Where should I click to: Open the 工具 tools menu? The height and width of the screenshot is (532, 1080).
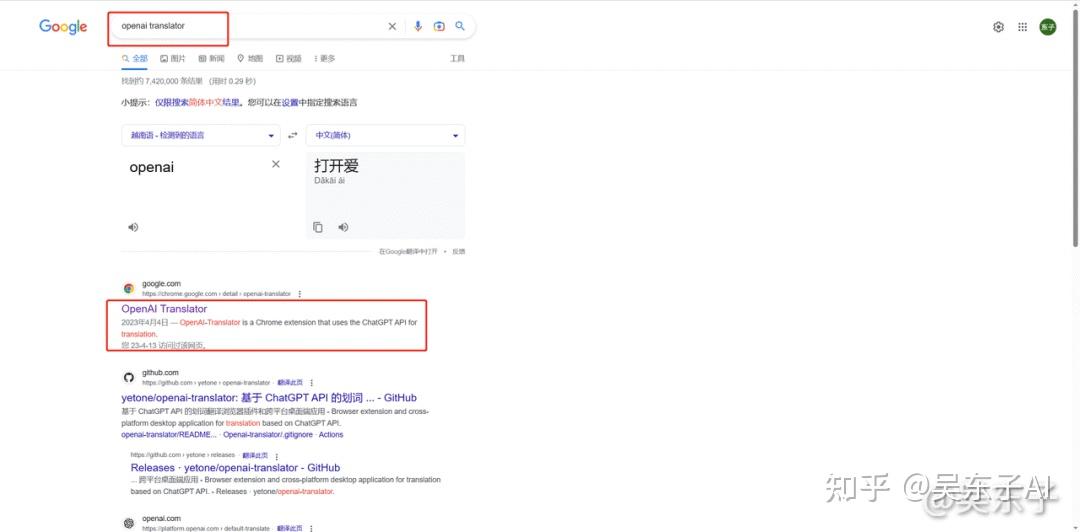[x=457, y=59]
